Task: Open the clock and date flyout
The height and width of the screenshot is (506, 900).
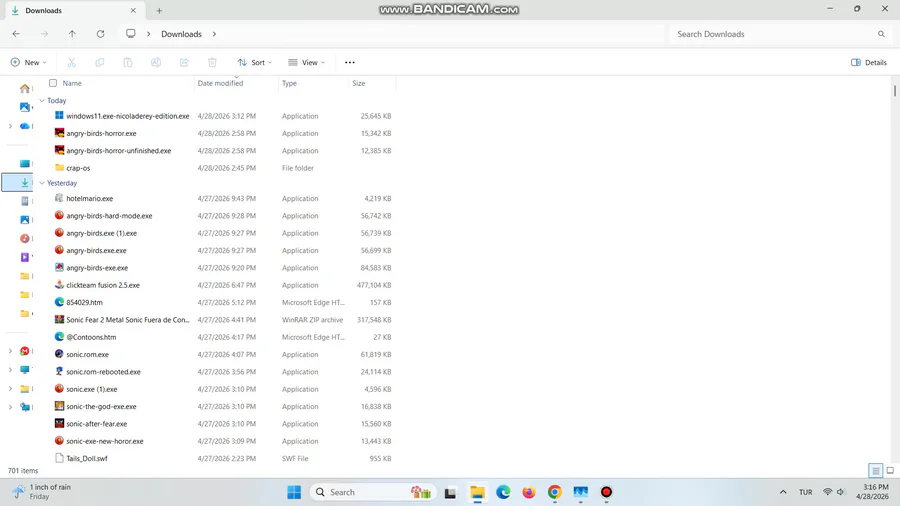Action: coord(872,492)
